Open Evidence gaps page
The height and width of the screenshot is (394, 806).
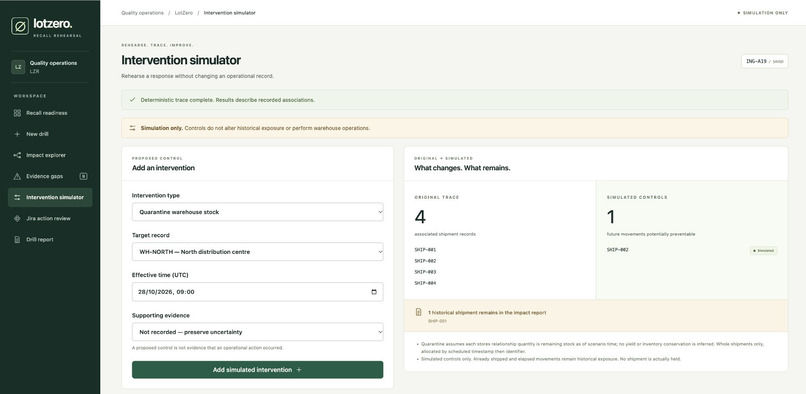50,176
